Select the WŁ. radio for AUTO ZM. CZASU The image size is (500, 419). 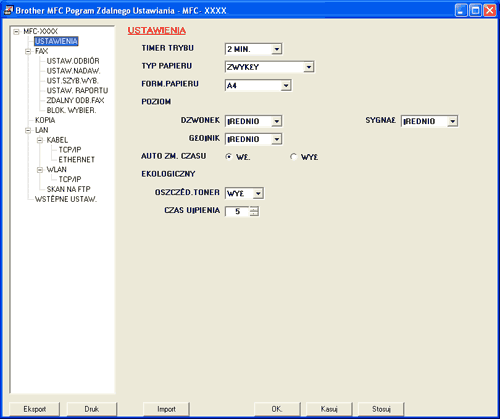click(x=228, y=157)
